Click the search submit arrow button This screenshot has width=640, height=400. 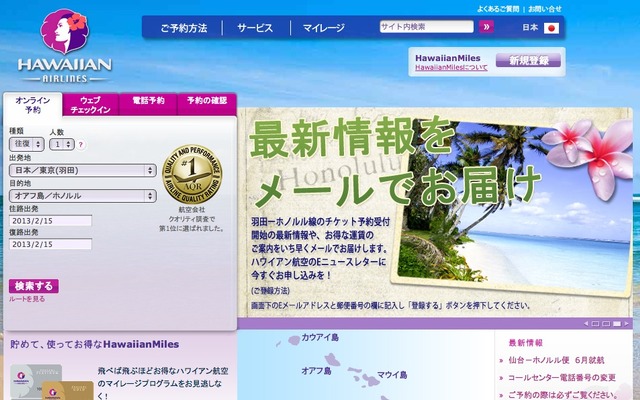[486, 27]
